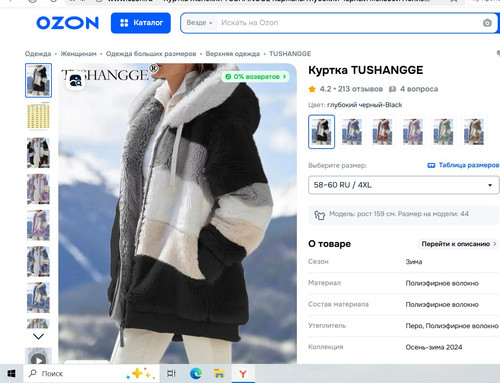The image size is (500, 383).
Task: Play the product video thumbnail
Action: [x=38, y=356]
